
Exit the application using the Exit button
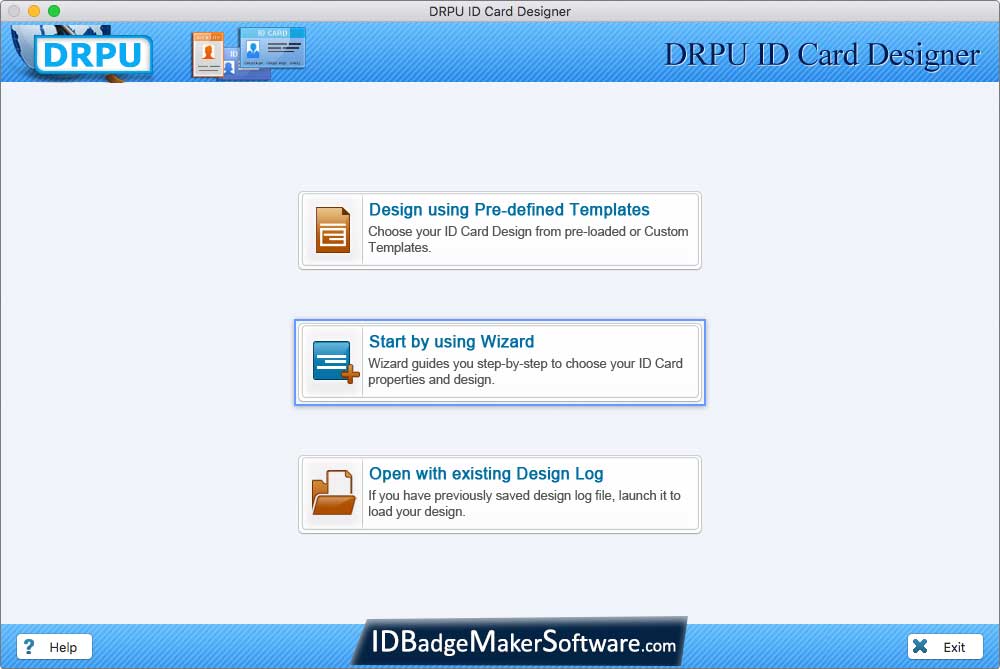click(945, 647)
